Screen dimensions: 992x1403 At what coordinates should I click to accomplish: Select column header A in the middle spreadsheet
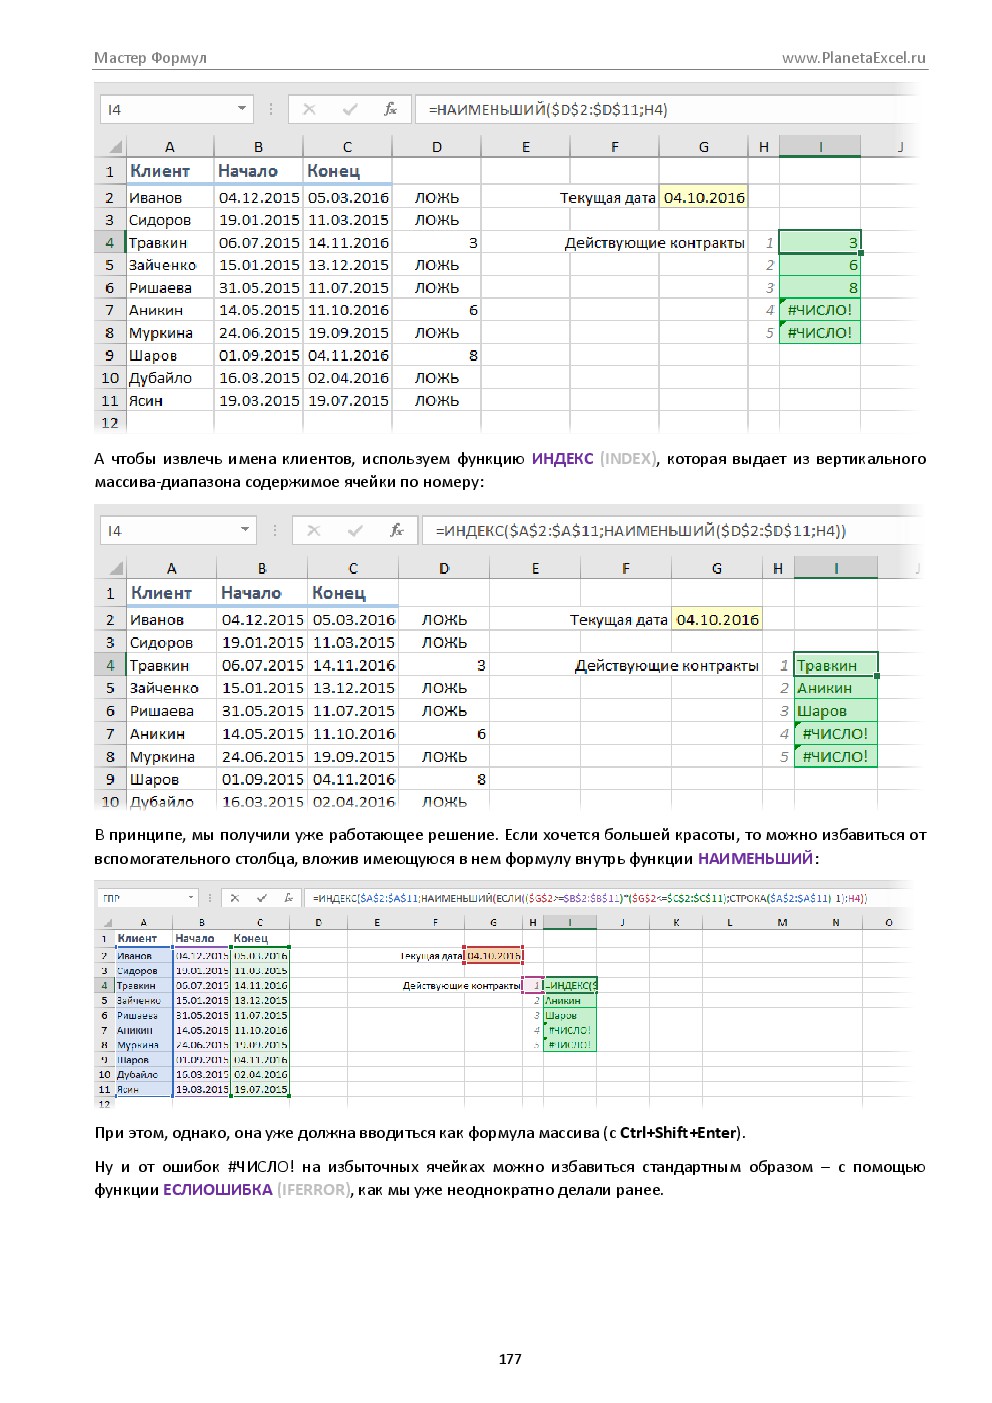171,569
